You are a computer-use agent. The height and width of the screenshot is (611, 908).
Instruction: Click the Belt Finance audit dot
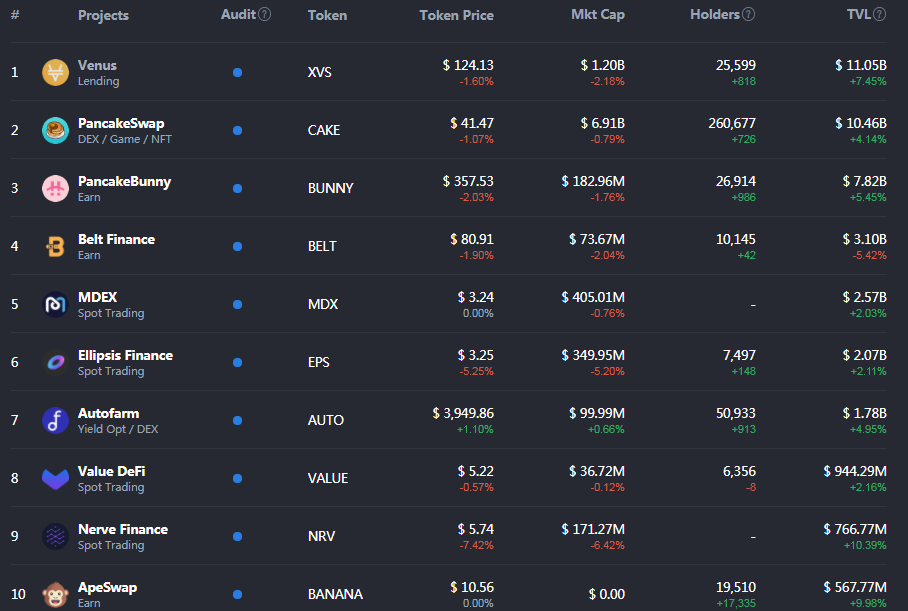(237, 246)
